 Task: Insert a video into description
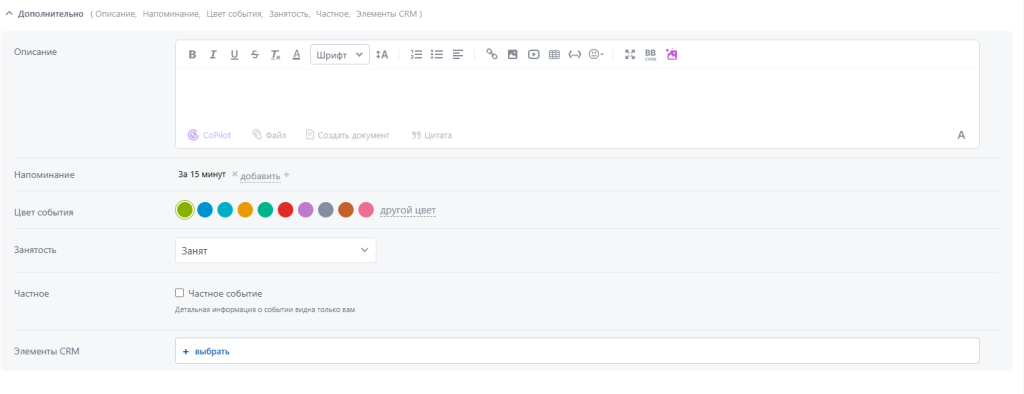[x=534, y=55]
